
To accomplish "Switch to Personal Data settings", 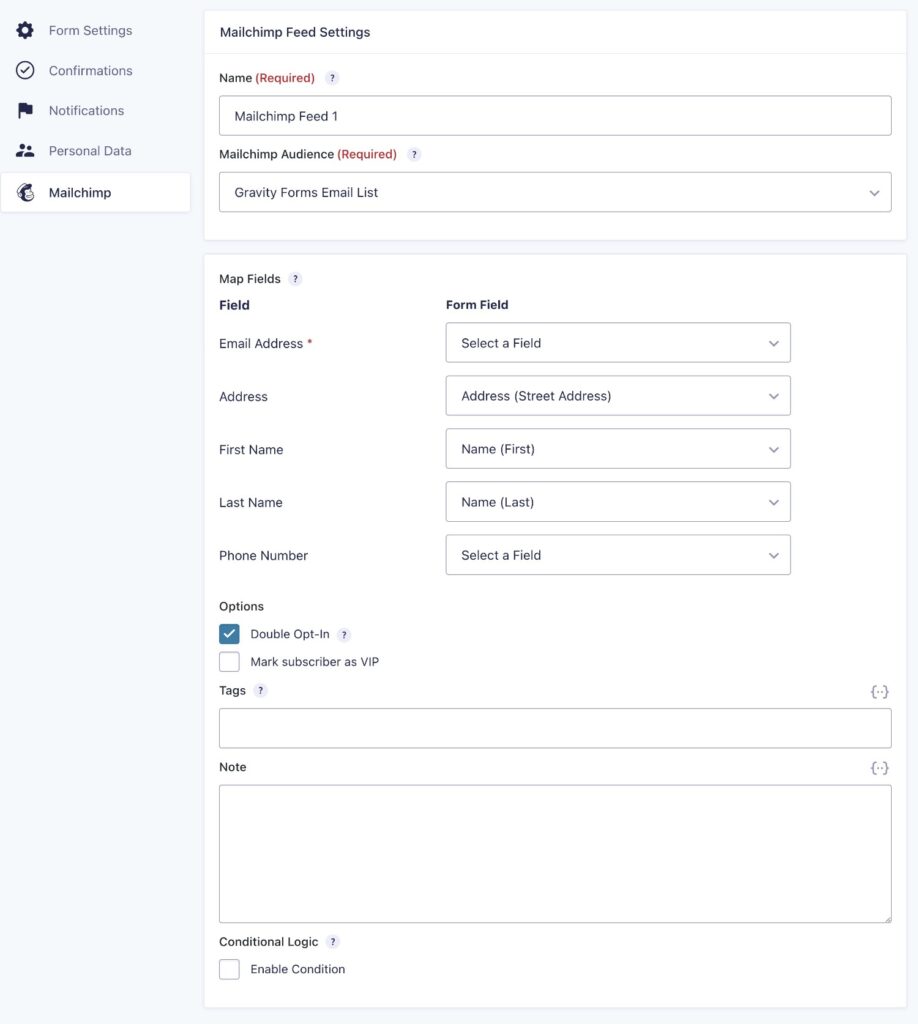I will [90, 151].
